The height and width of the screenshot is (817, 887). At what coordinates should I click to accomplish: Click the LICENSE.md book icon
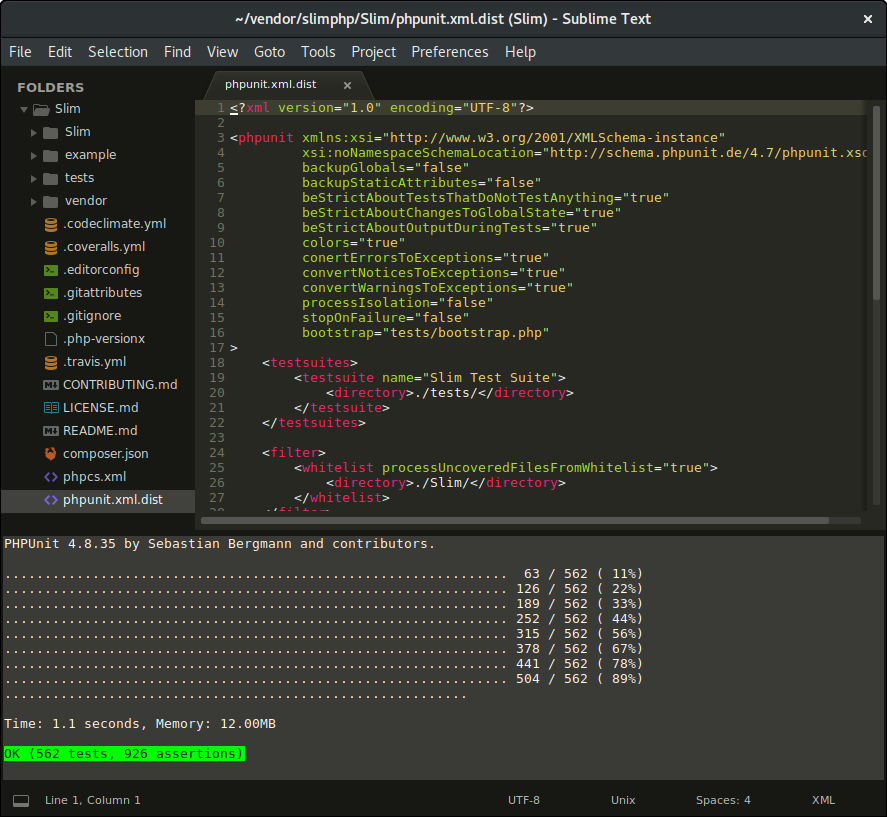tap(51, 408)
